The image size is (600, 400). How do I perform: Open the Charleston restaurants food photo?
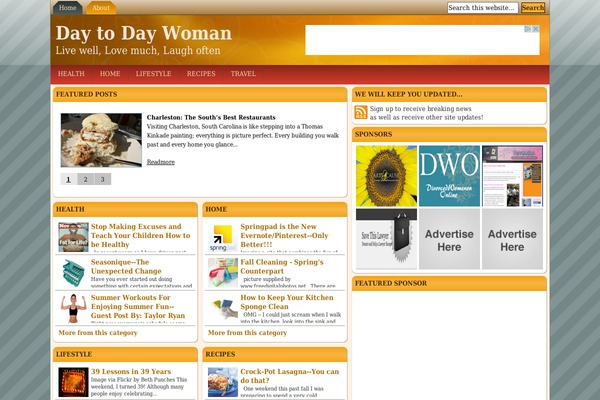pyautogui.click(x=101, y=140)
